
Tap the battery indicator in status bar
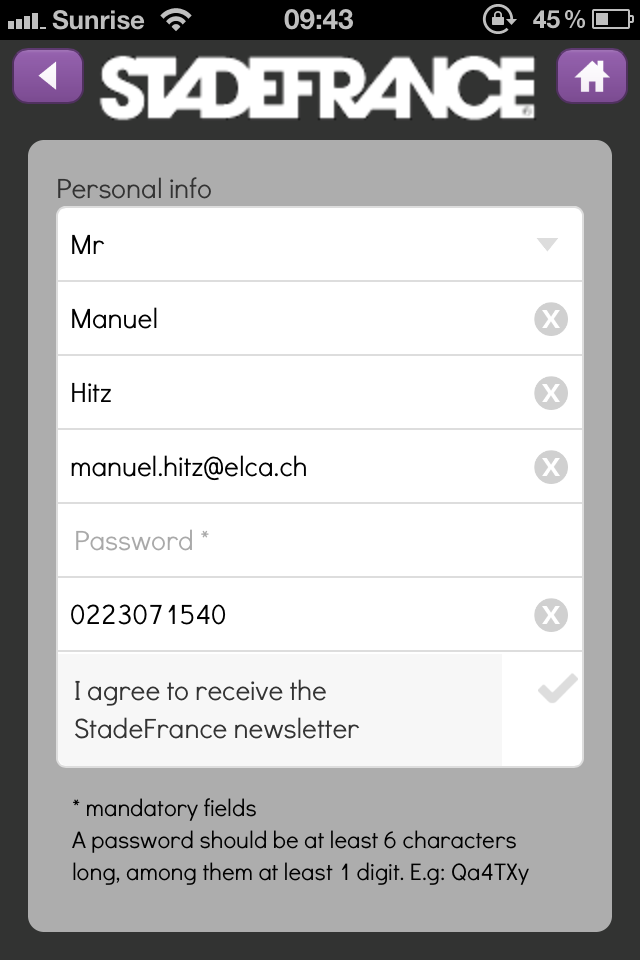click(612, 20)
